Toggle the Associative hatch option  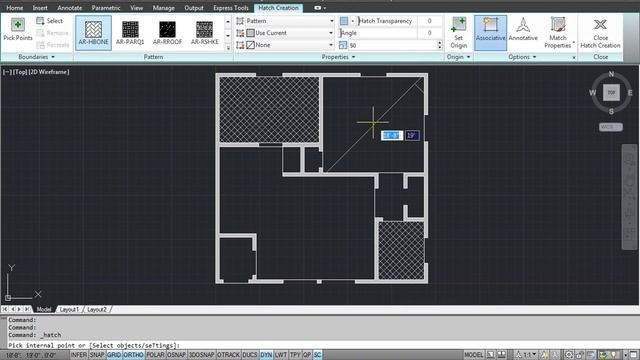pyautogui.click(x=490, y=33)
